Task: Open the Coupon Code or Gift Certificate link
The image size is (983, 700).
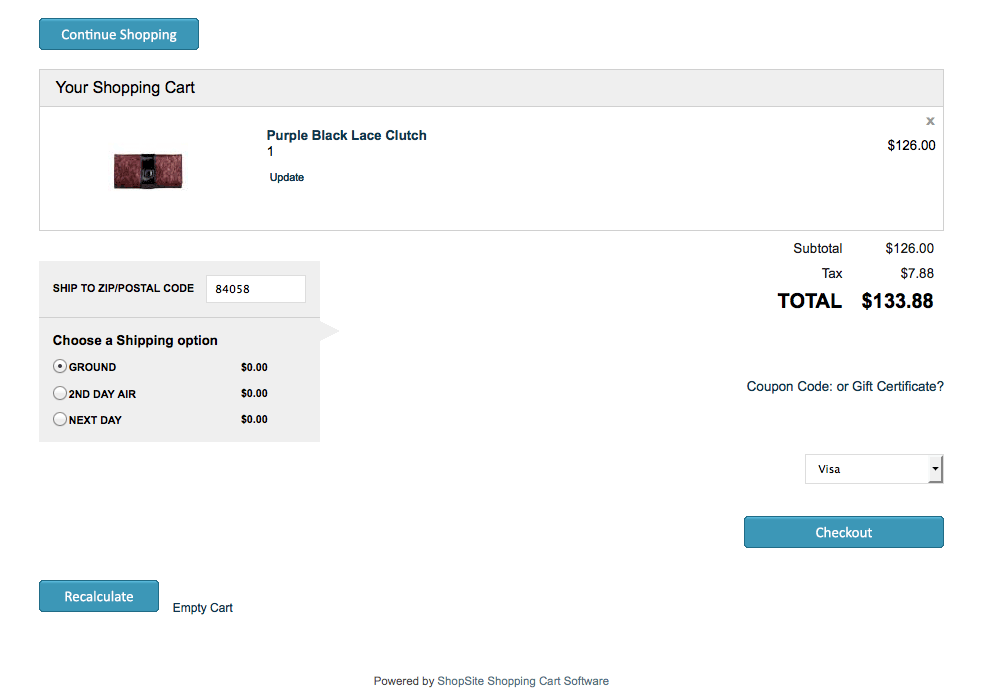Action: 844,386
